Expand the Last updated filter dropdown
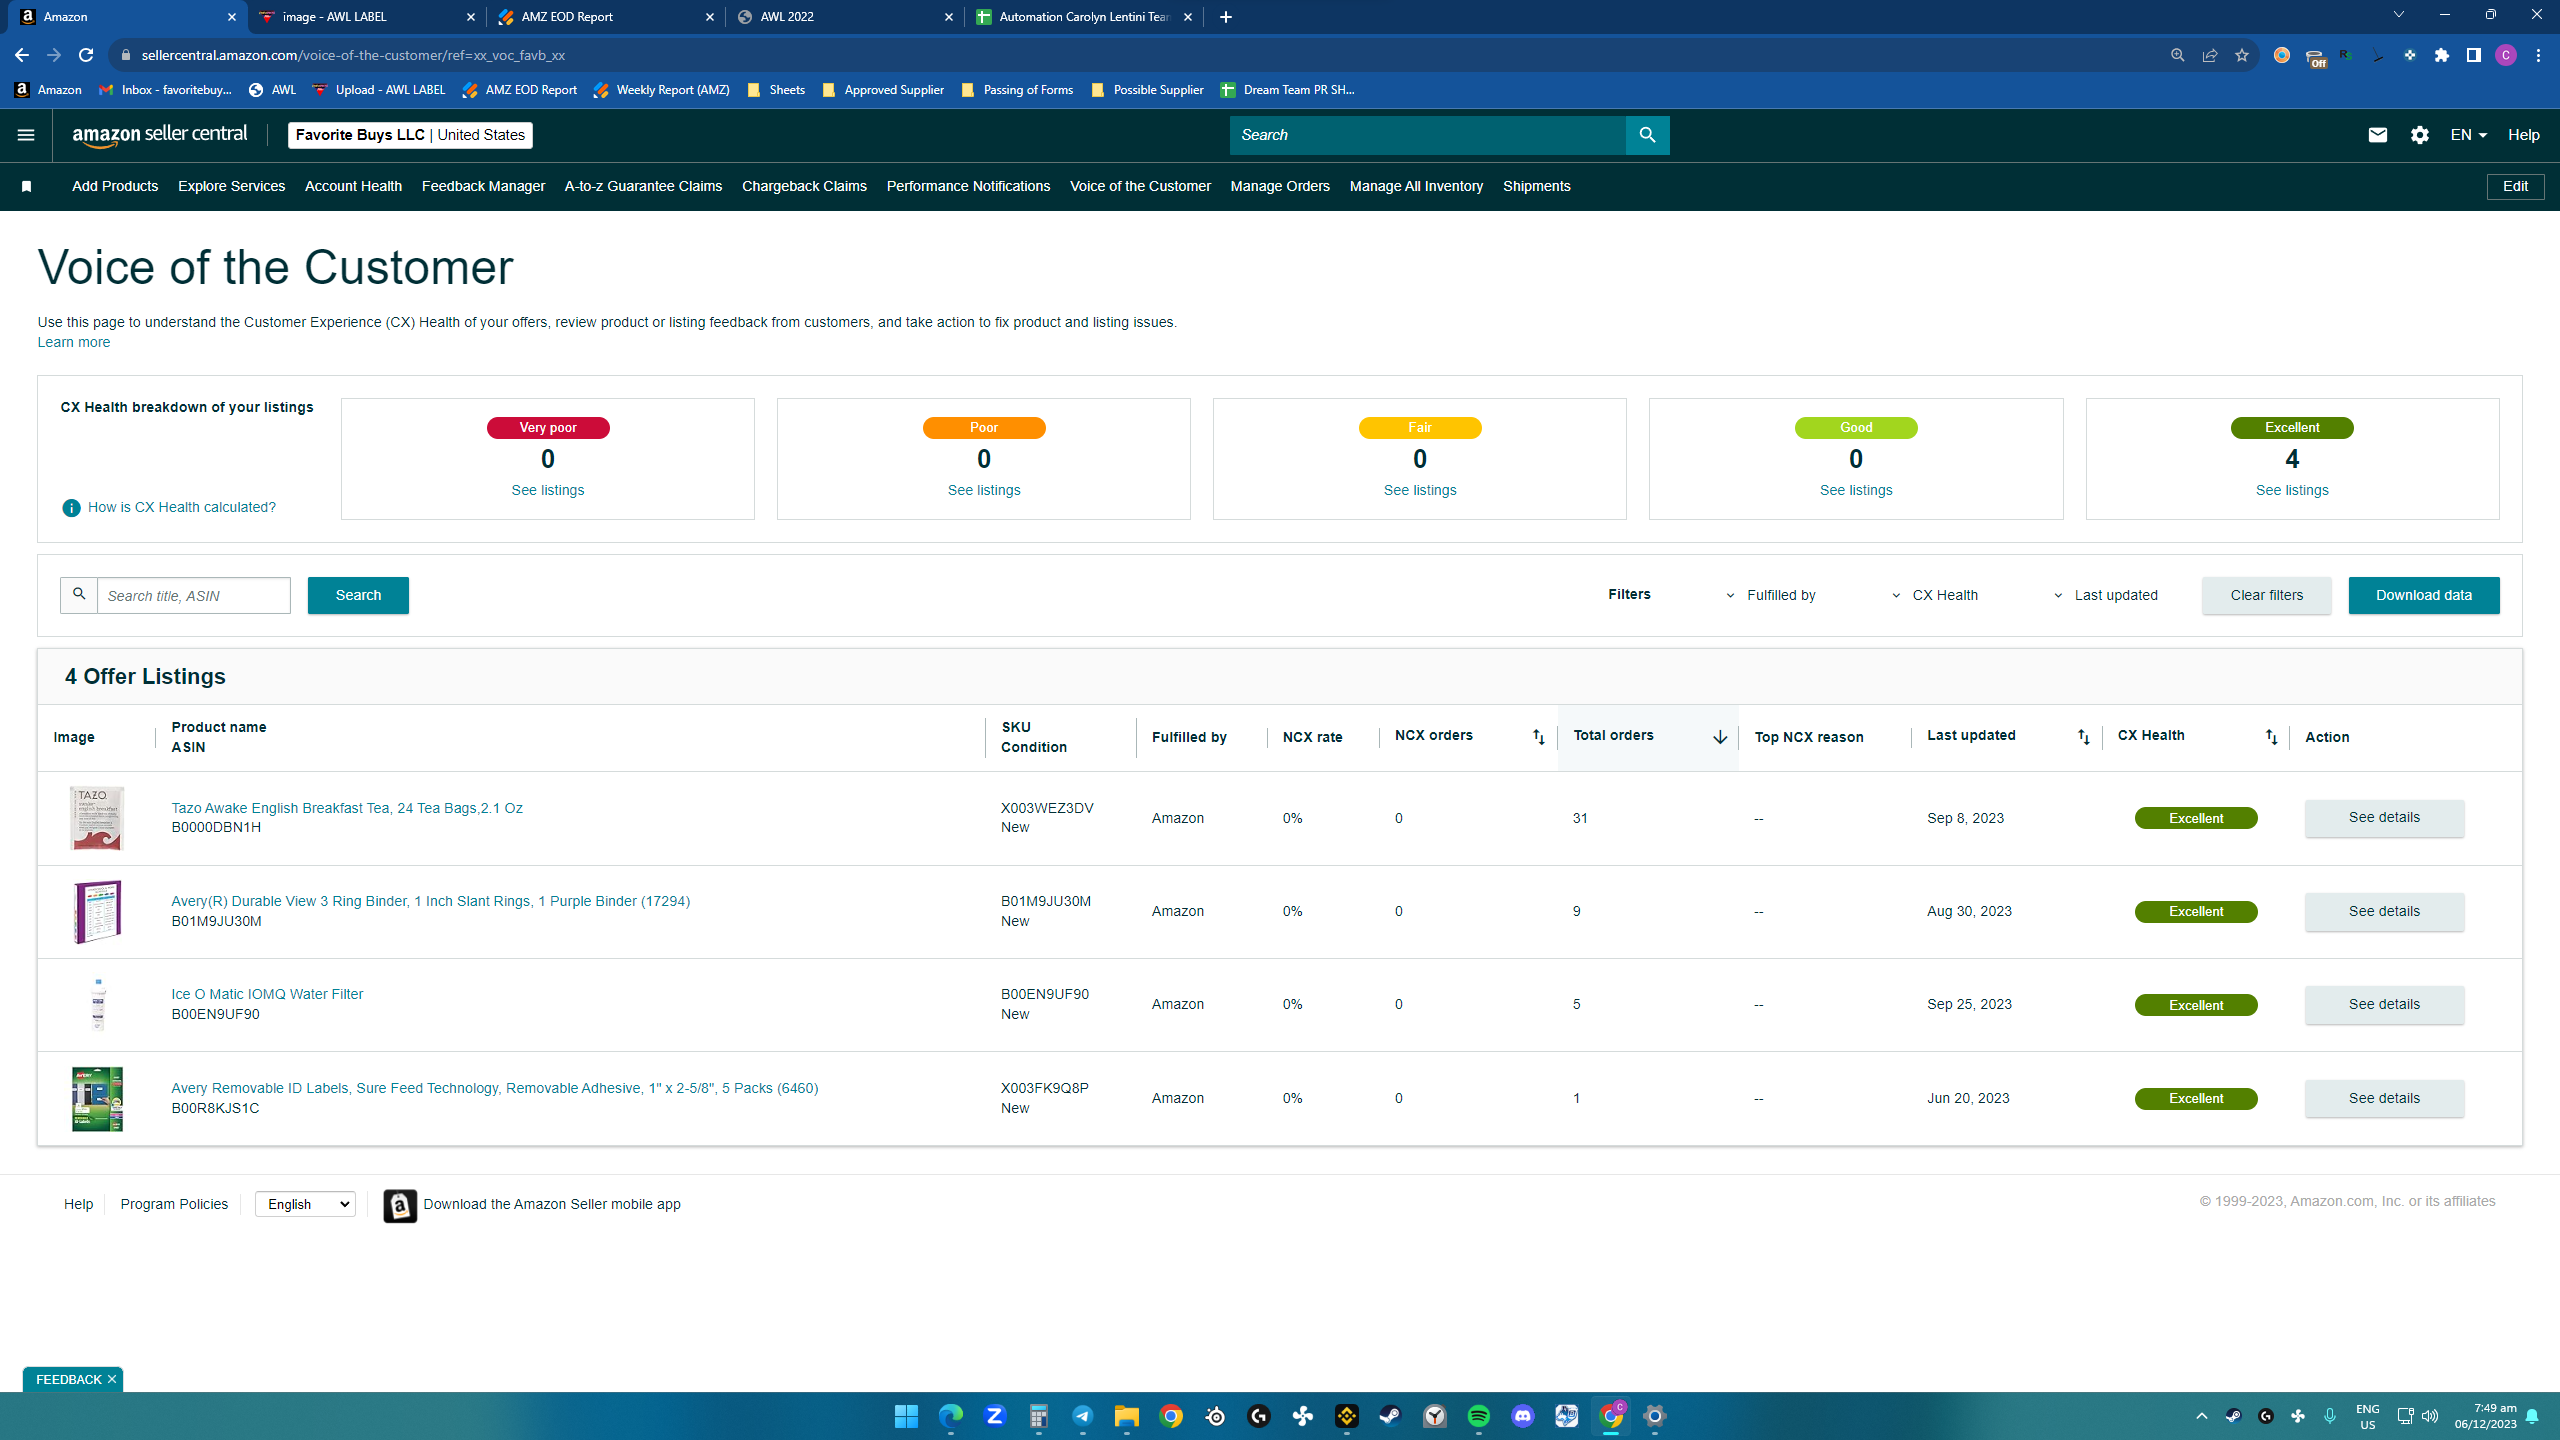The image size is (2560, 1440). point(2105,595)
